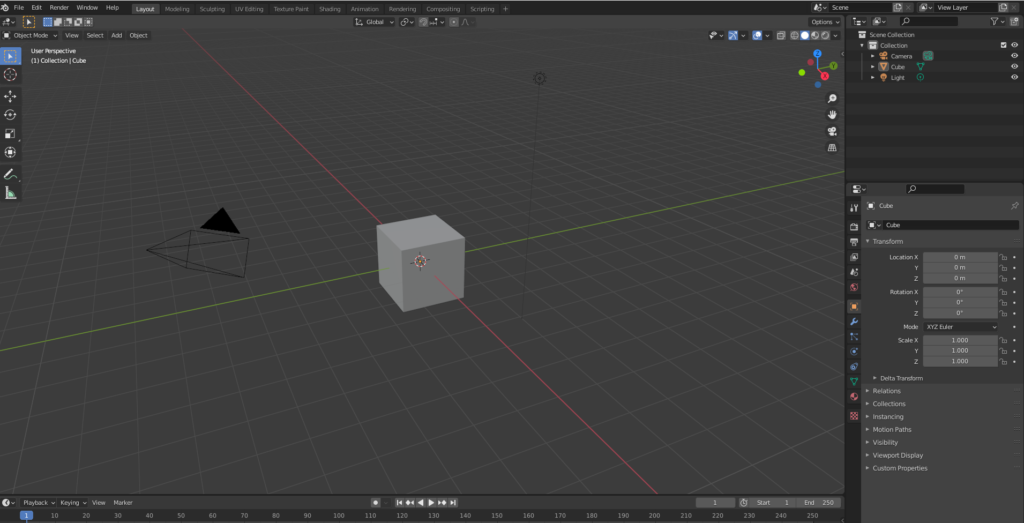Image resolution: width=1024 pixels, height=523 pixels.
Task: Select the Scale tool
Action: pos(10,134)
